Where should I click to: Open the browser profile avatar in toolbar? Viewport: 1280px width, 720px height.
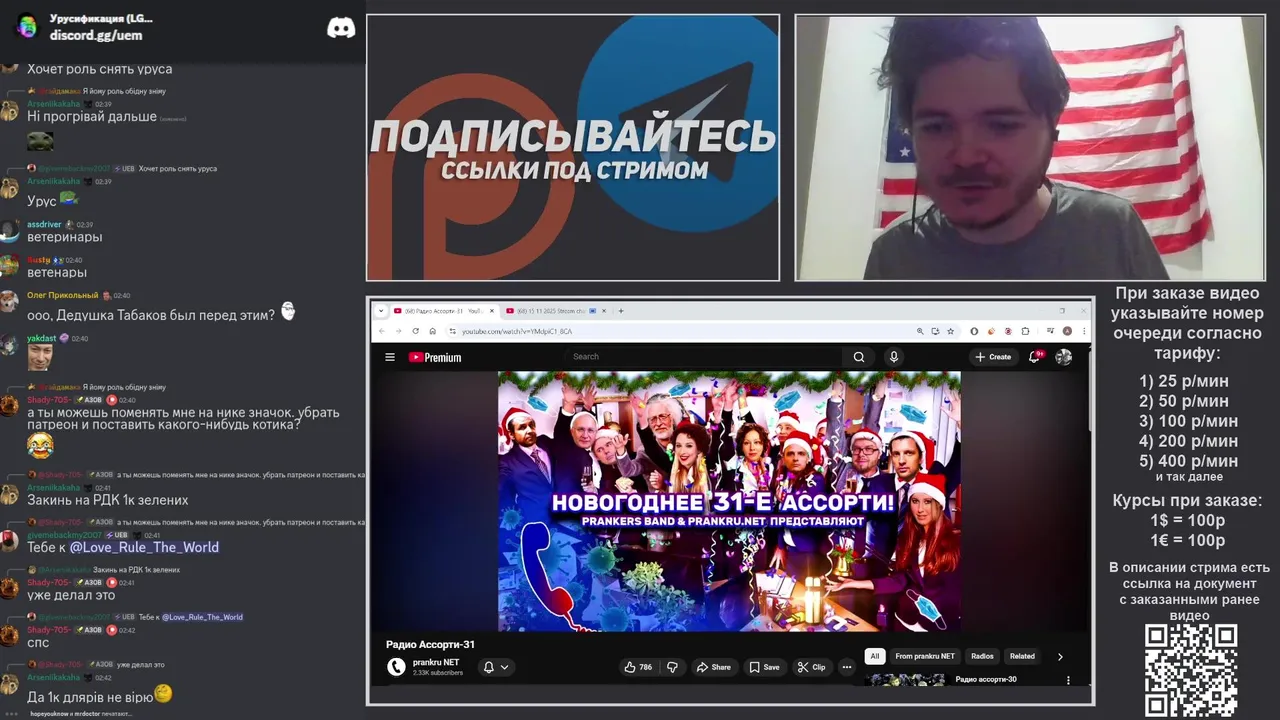point(1068,331)
